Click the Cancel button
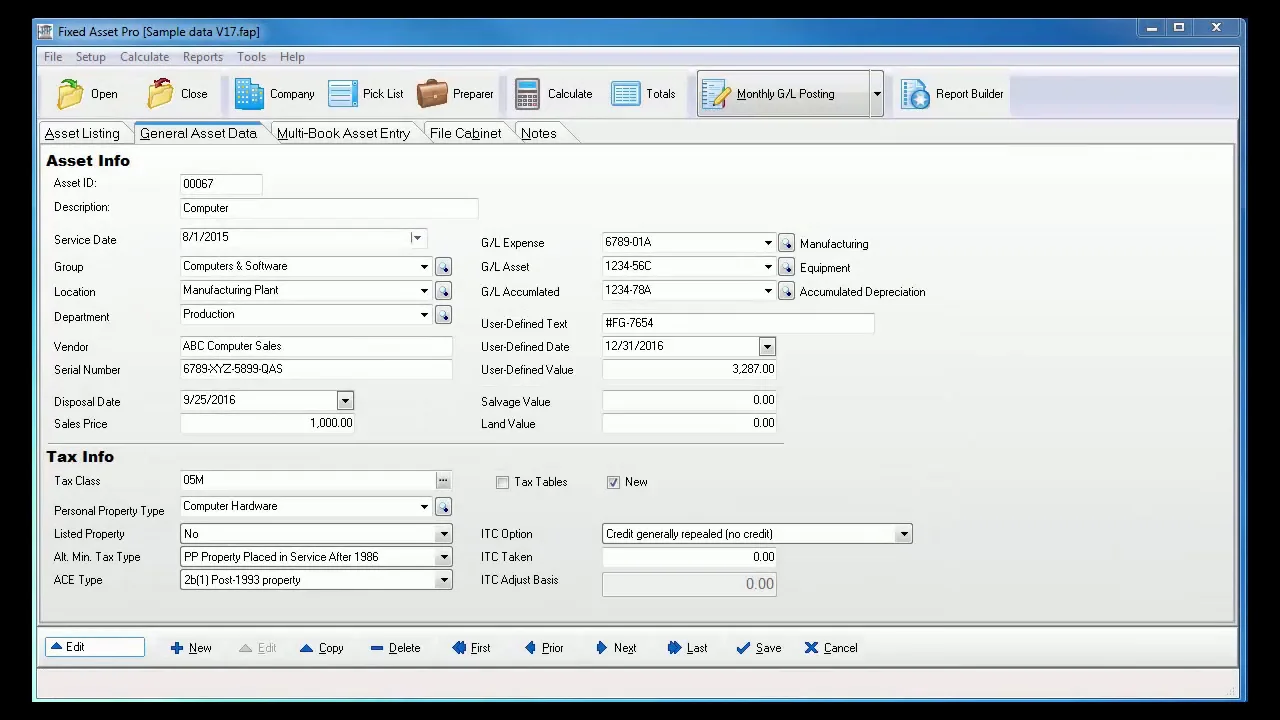Viewport: 1280px width, 720px height. (x=831, y=648)
